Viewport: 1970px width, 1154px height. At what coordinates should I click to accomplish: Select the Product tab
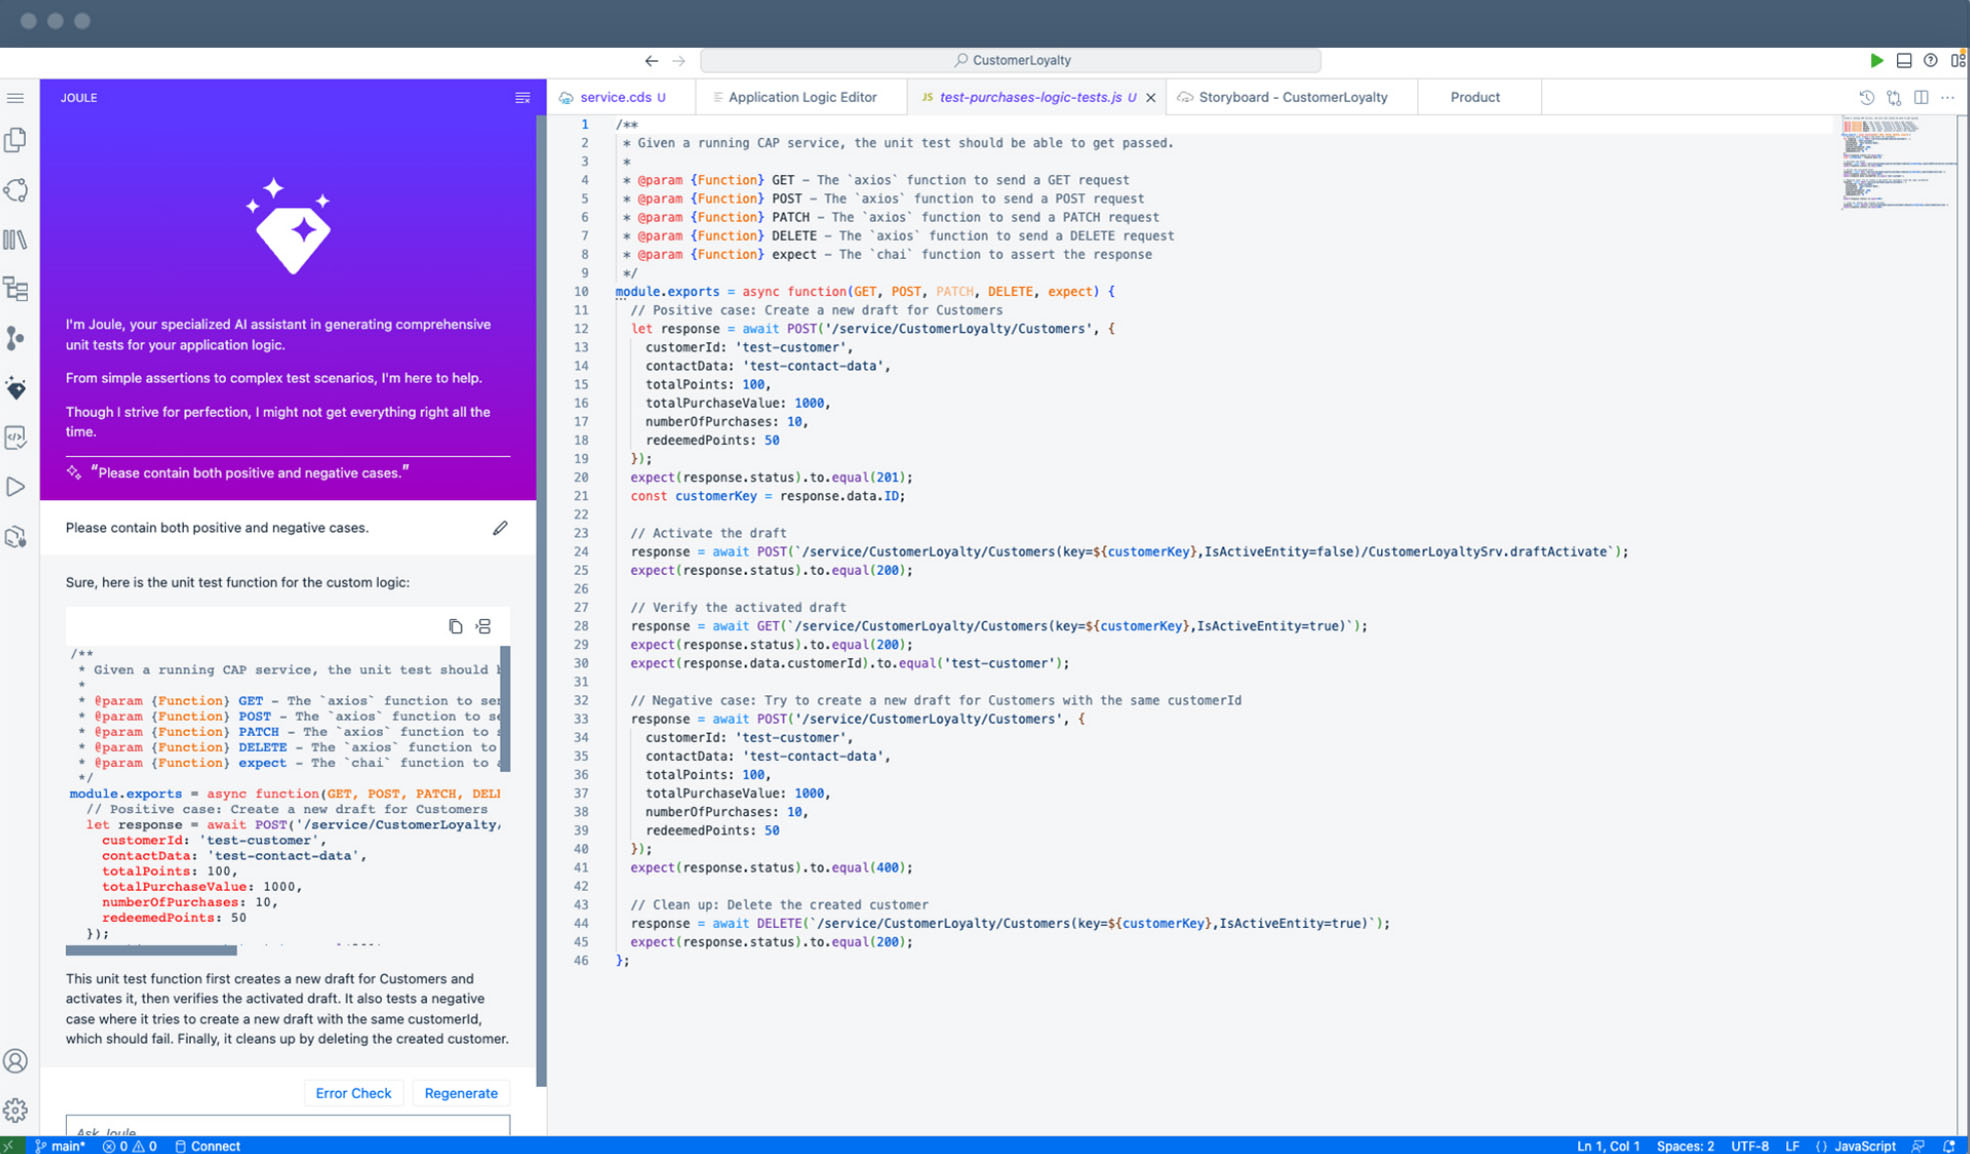pyautogui.click(x=1475, y=97)
